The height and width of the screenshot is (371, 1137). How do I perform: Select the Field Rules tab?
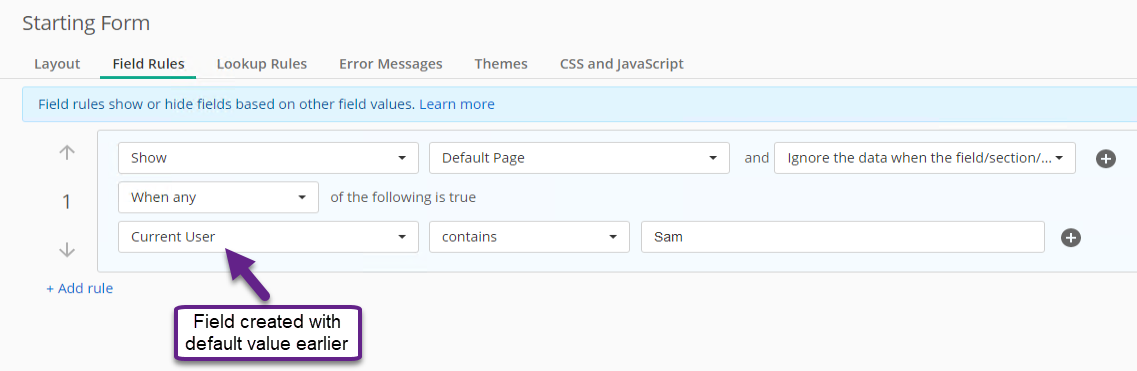pyautogui.click(x=148, y=64)
